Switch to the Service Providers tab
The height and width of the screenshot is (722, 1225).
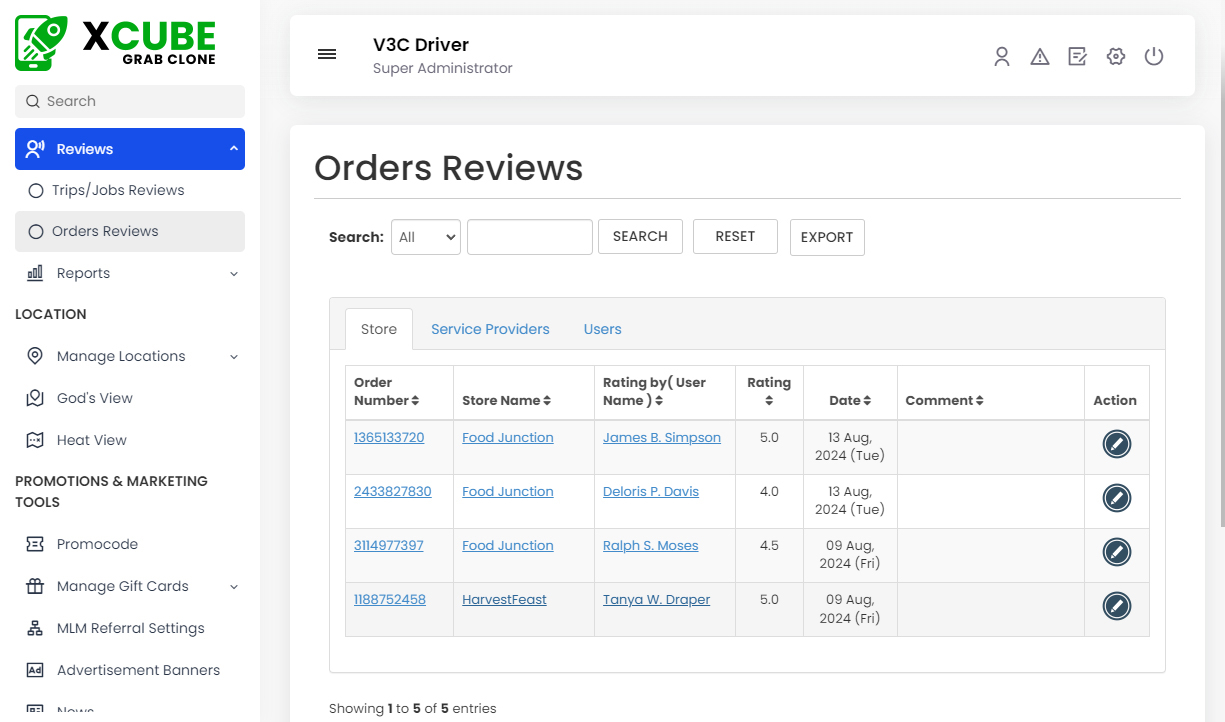490,328
